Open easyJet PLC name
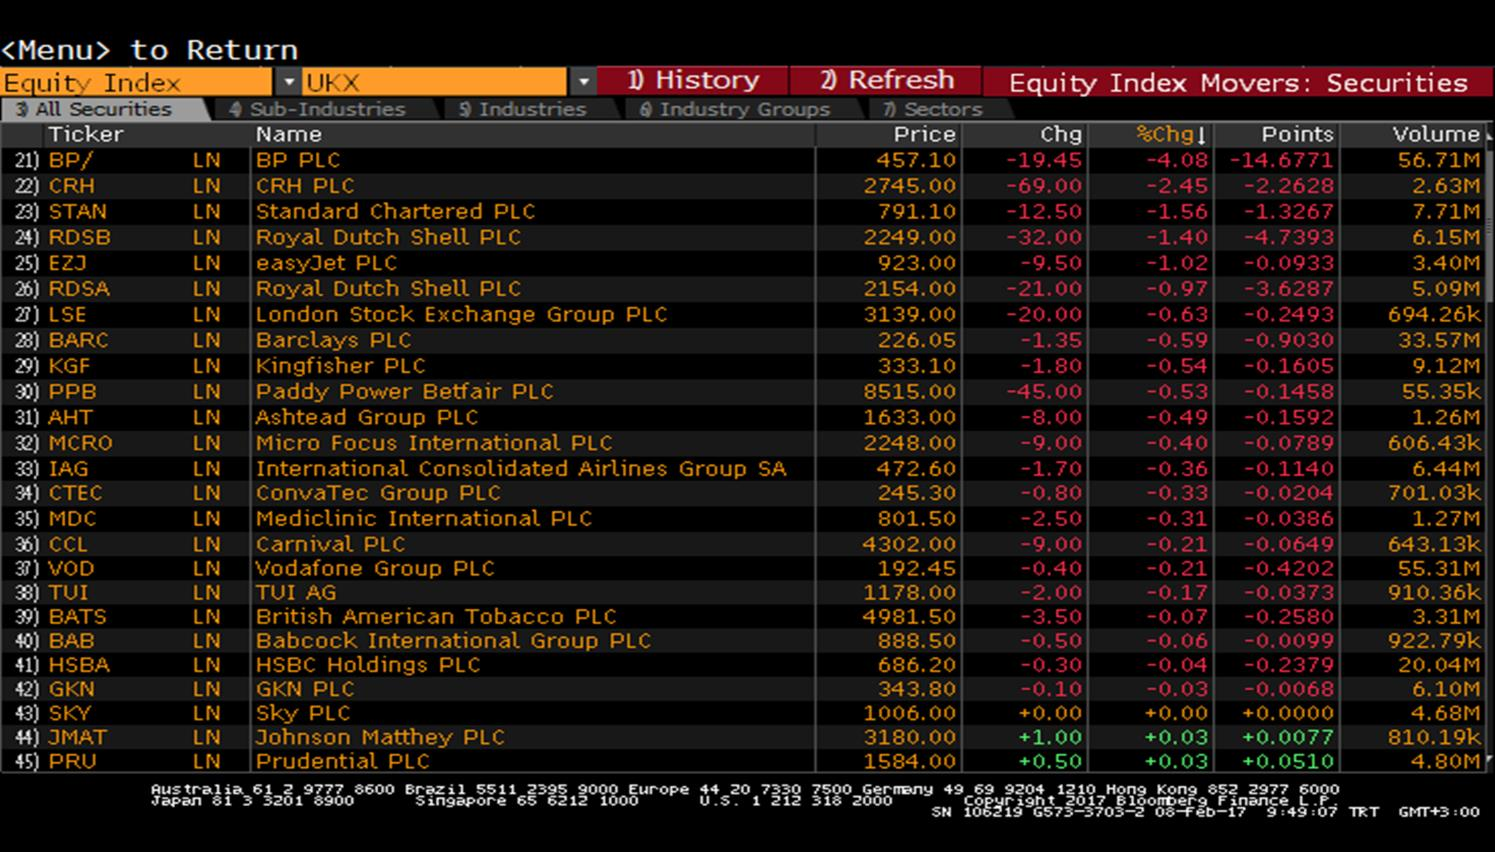The image size is (1495, 852). (326, 263)
